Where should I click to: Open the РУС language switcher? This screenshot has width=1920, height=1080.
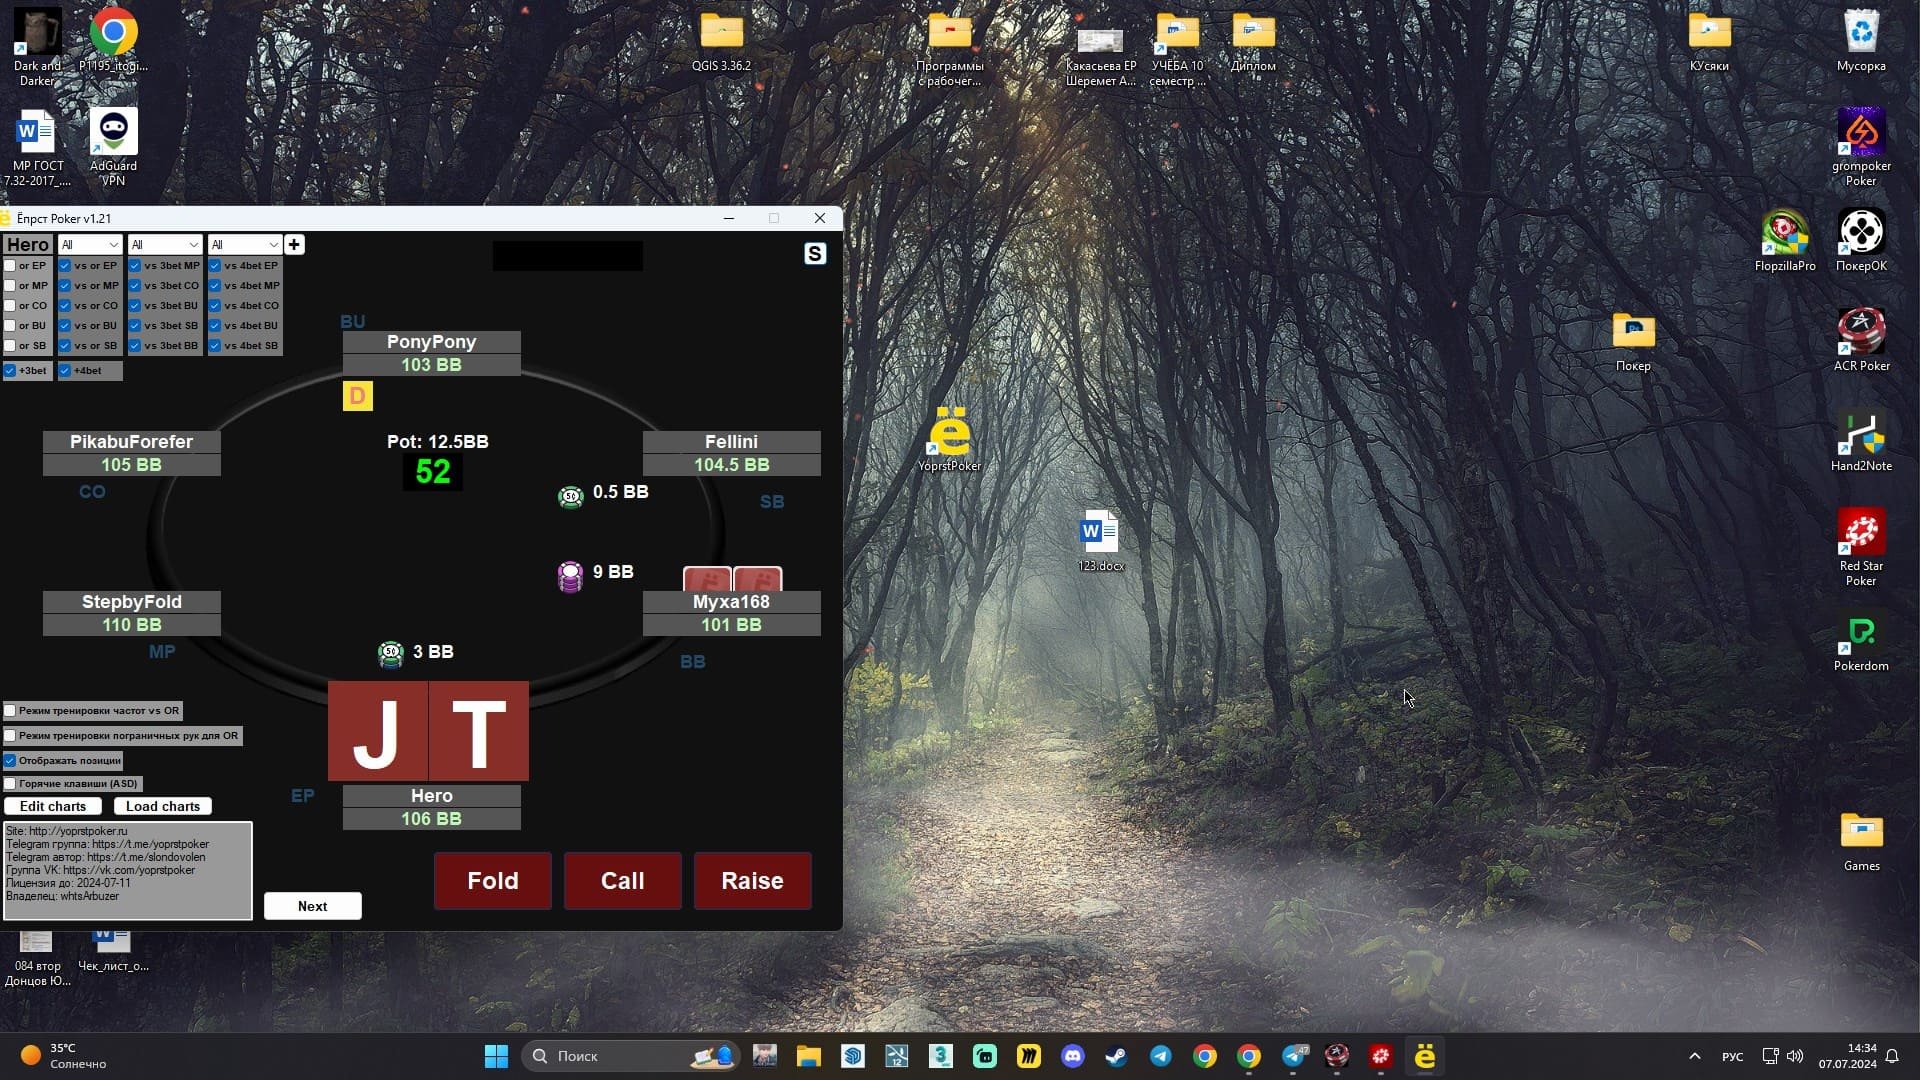coord(1733,1057)
